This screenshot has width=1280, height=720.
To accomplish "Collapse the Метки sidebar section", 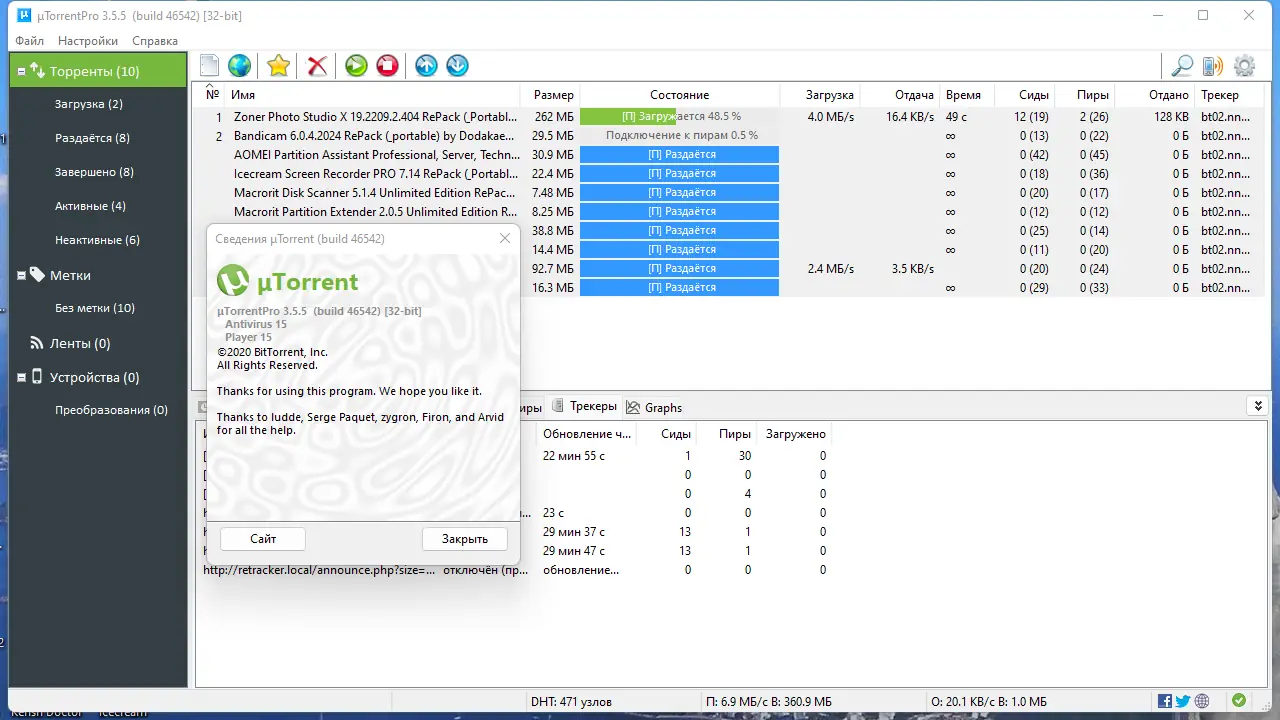I will (x=21, y=275).
